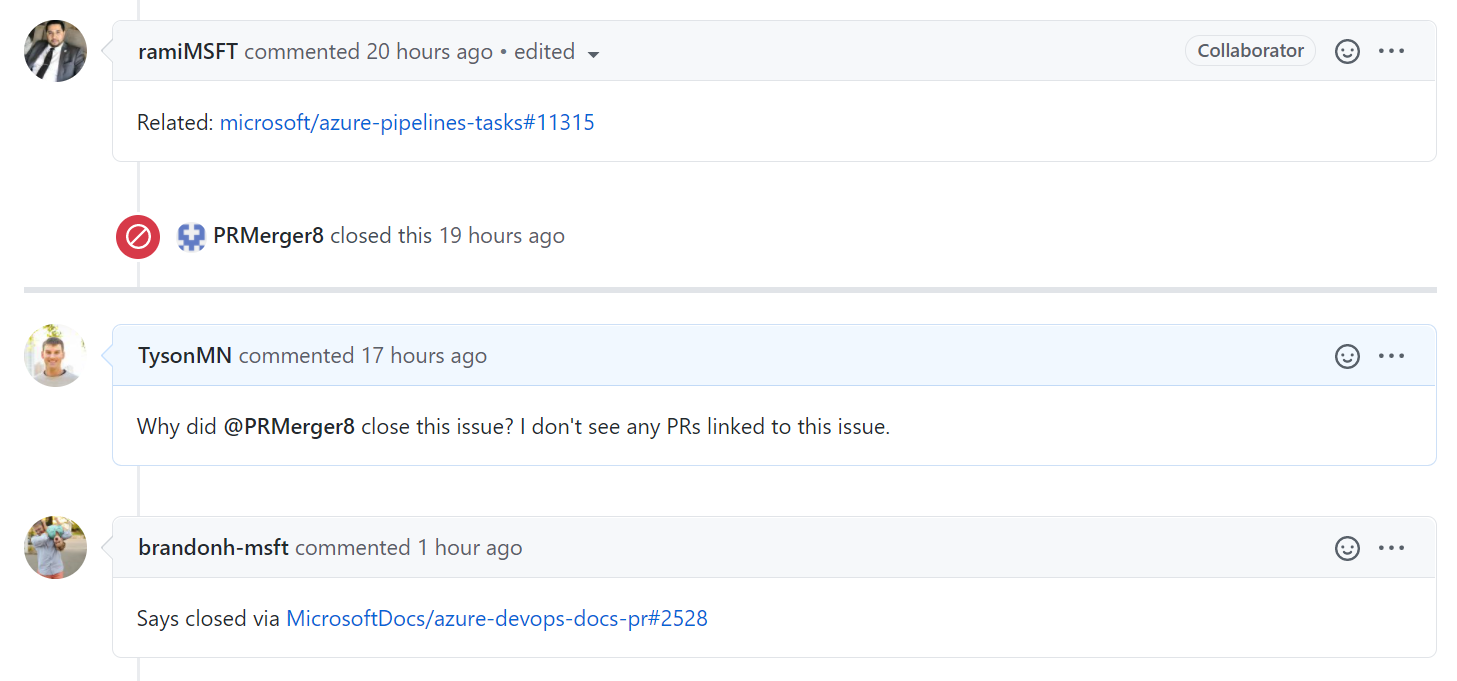
Task: Expand the edited history dropdown arrow
Action: 593,54
